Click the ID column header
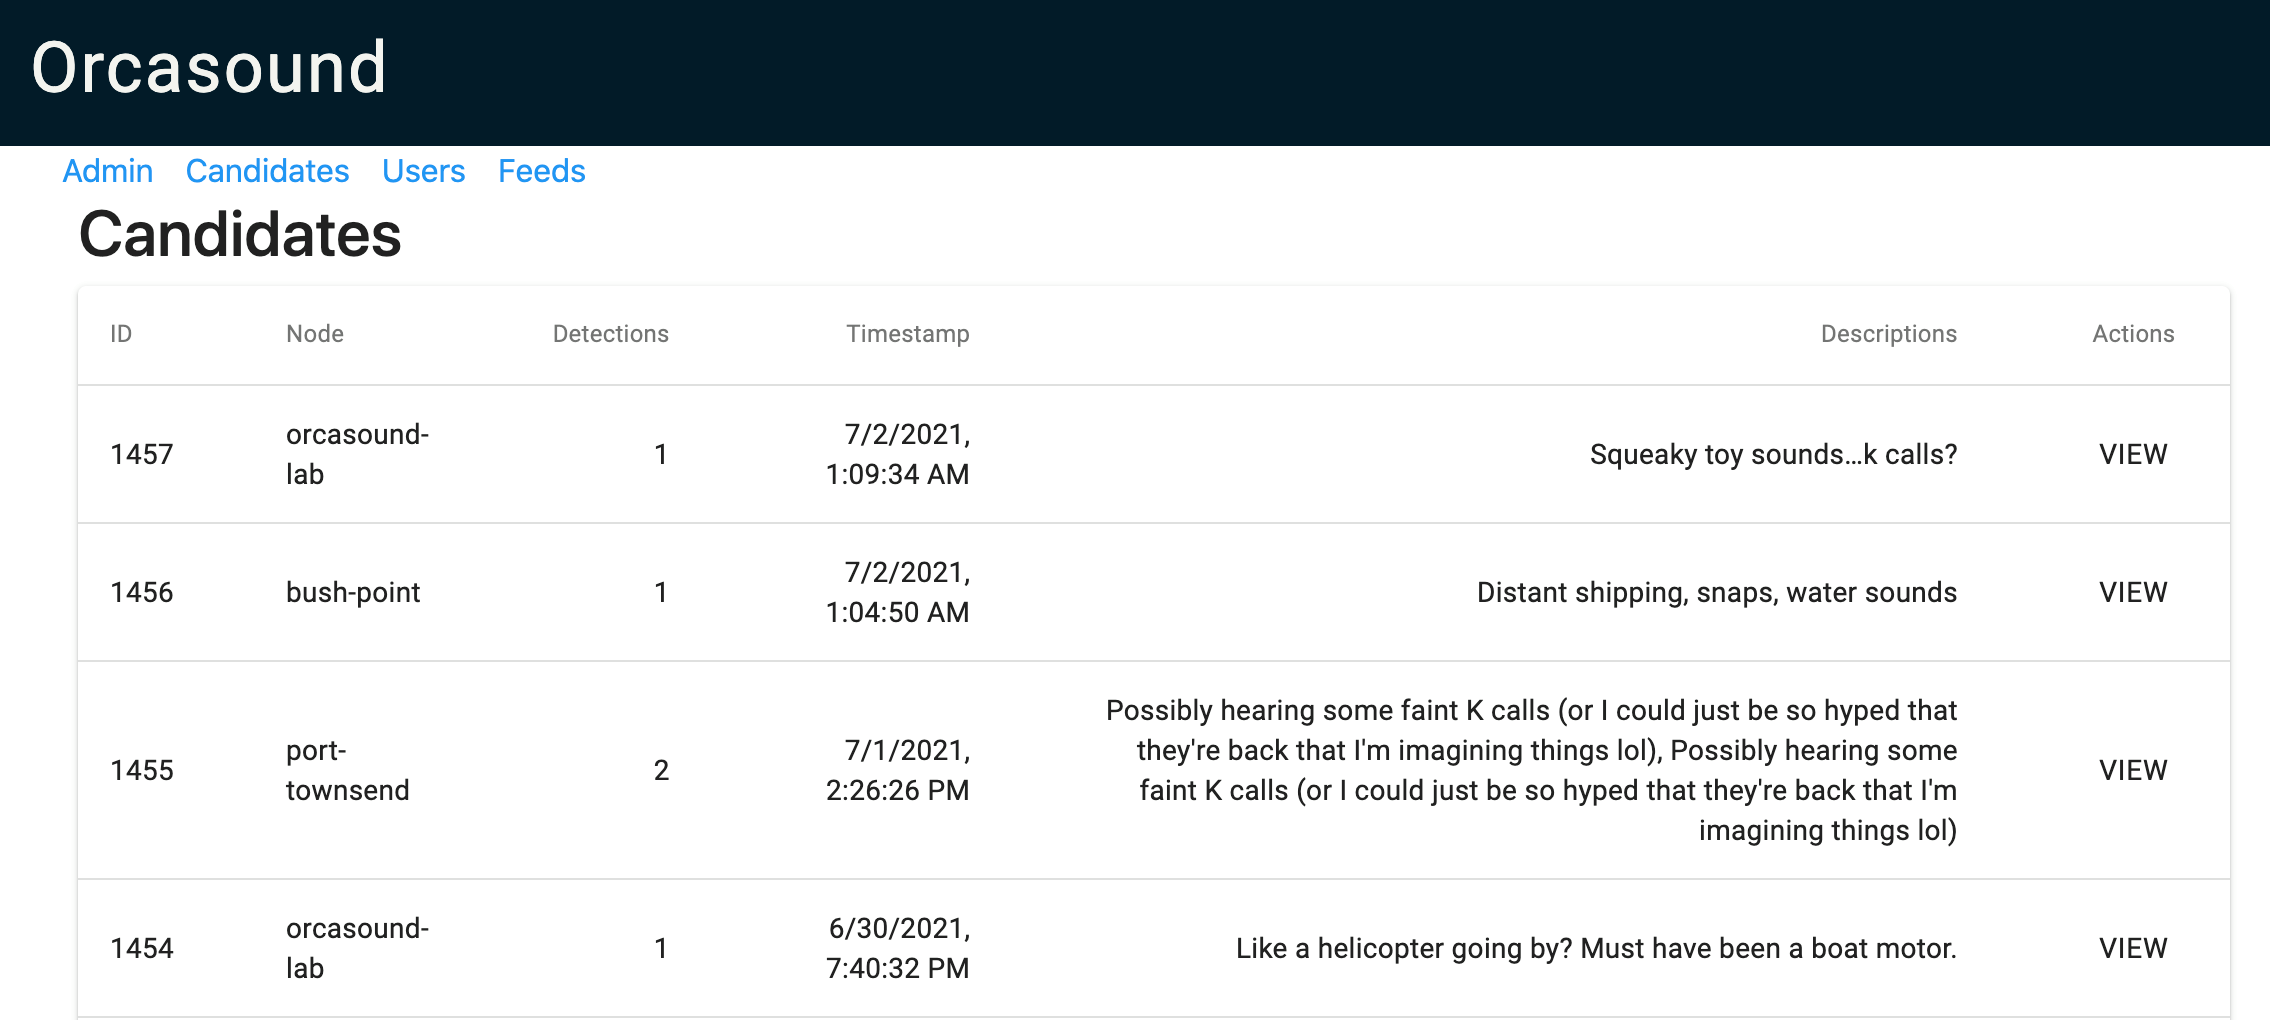 click(121, 334)
